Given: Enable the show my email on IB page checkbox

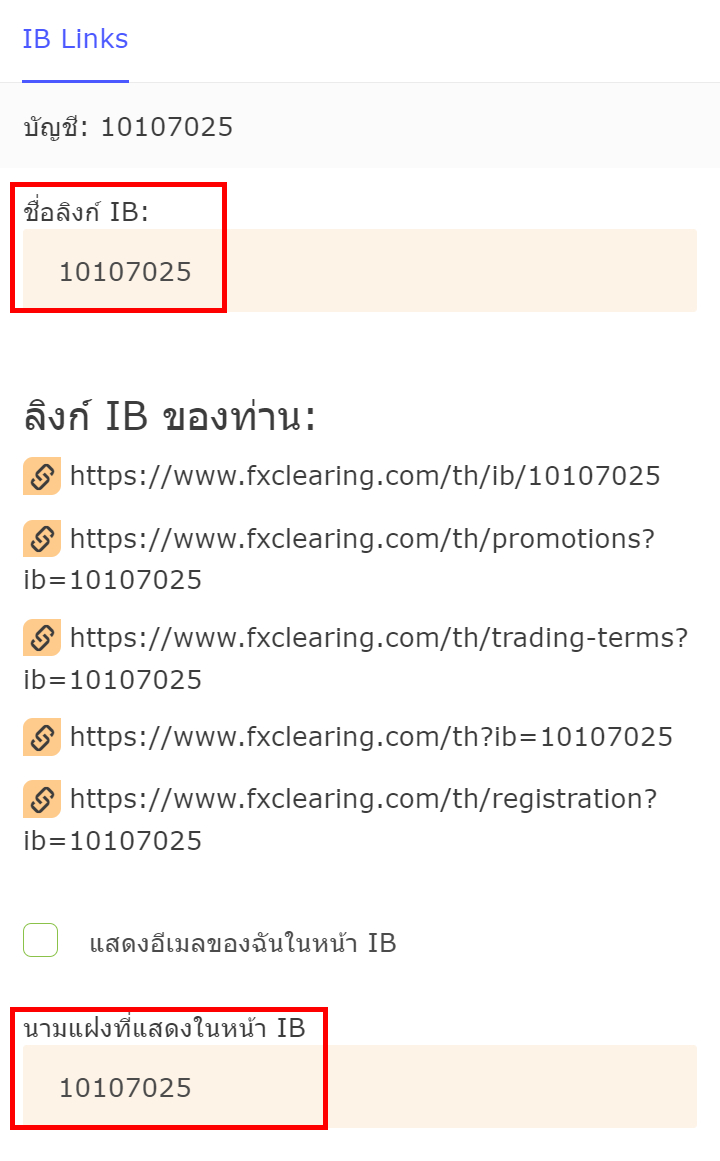Looking at the screenshot, I should click(x=40, y=941).
